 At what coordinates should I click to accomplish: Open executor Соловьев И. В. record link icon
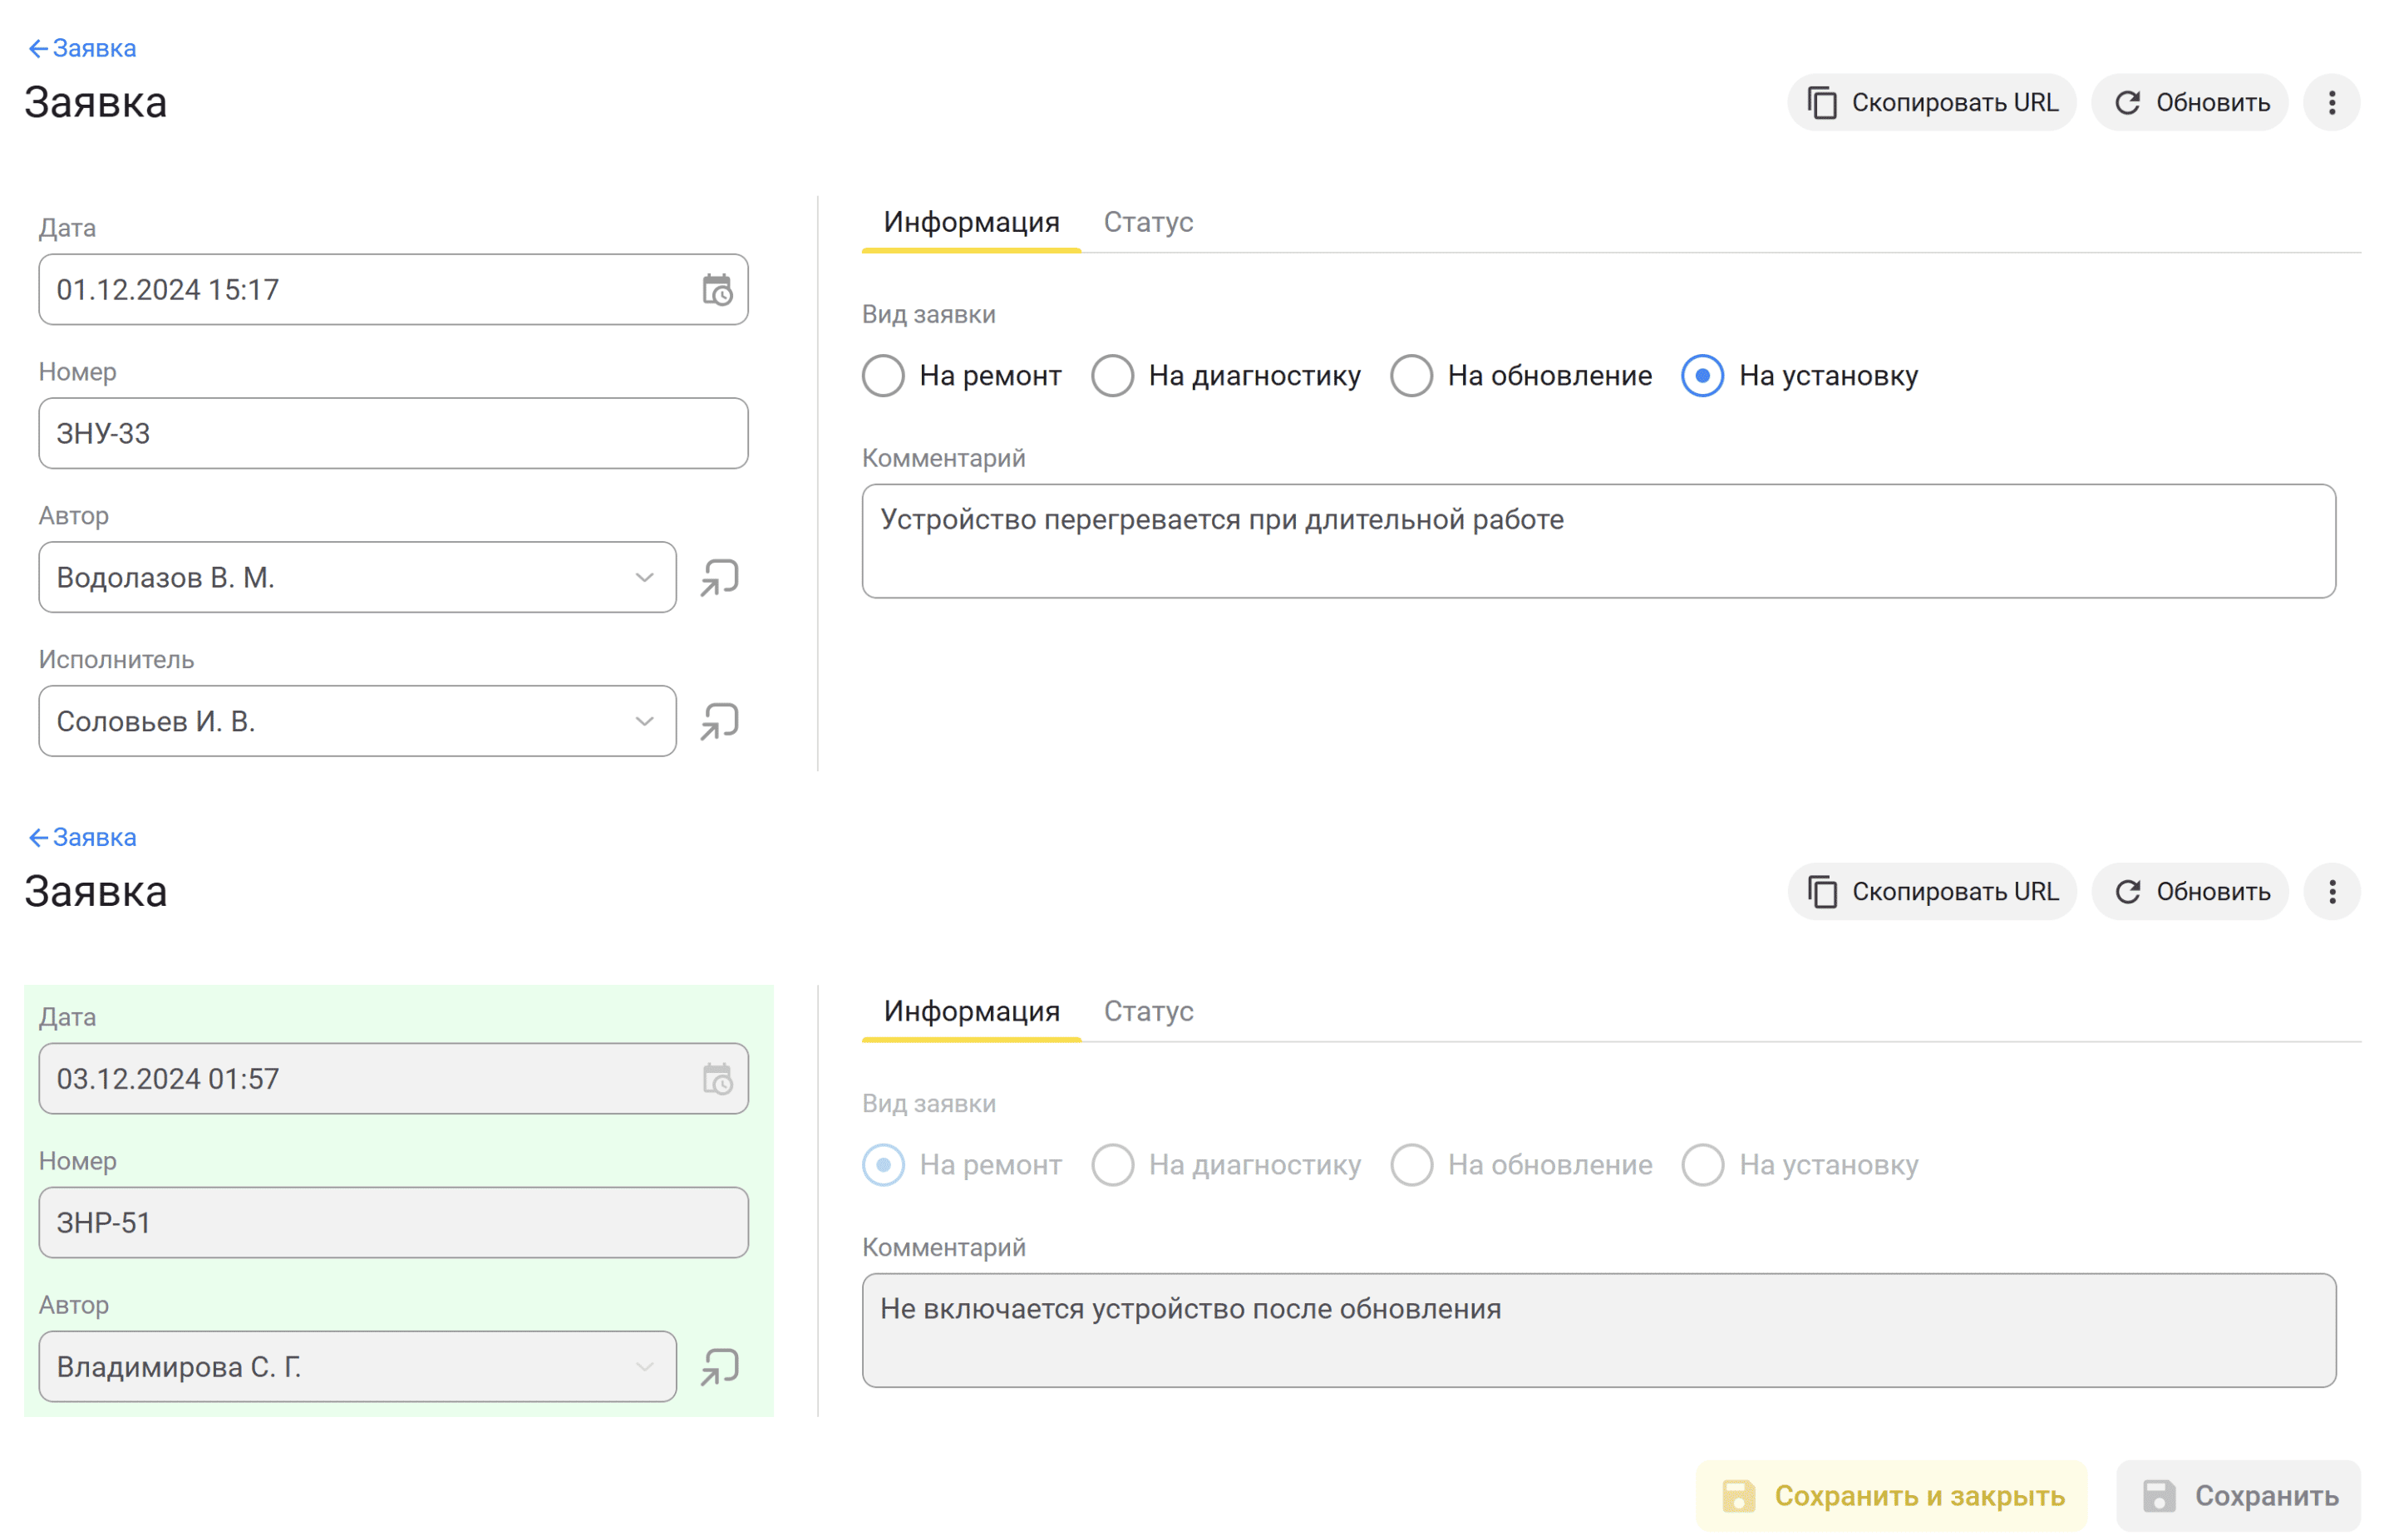pyautogui.click(x=719, y=721)
